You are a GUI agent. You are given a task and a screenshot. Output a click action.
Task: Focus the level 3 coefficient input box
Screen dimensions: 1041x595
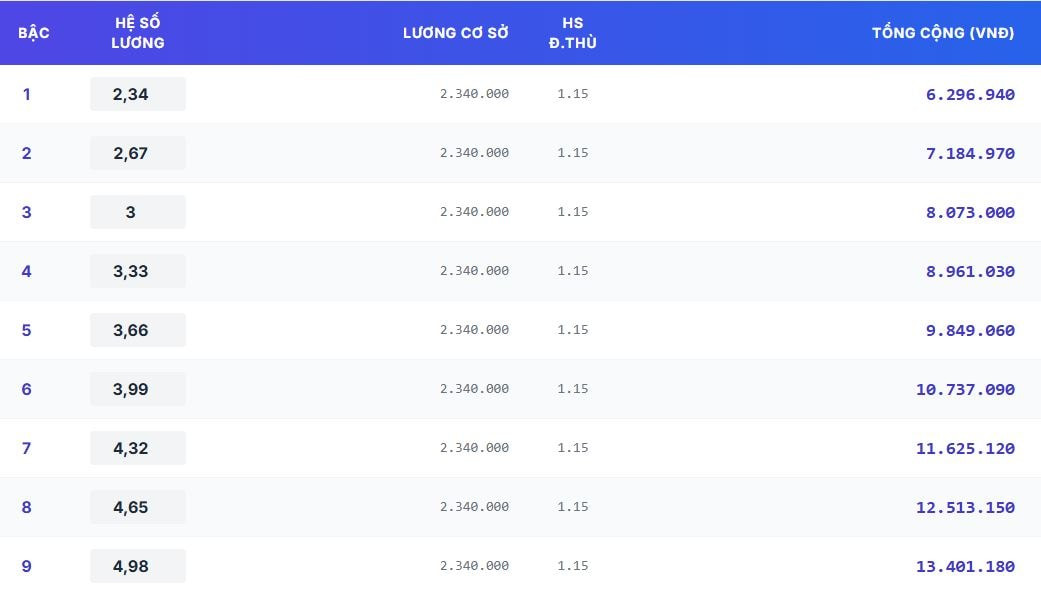pos(137,212)
